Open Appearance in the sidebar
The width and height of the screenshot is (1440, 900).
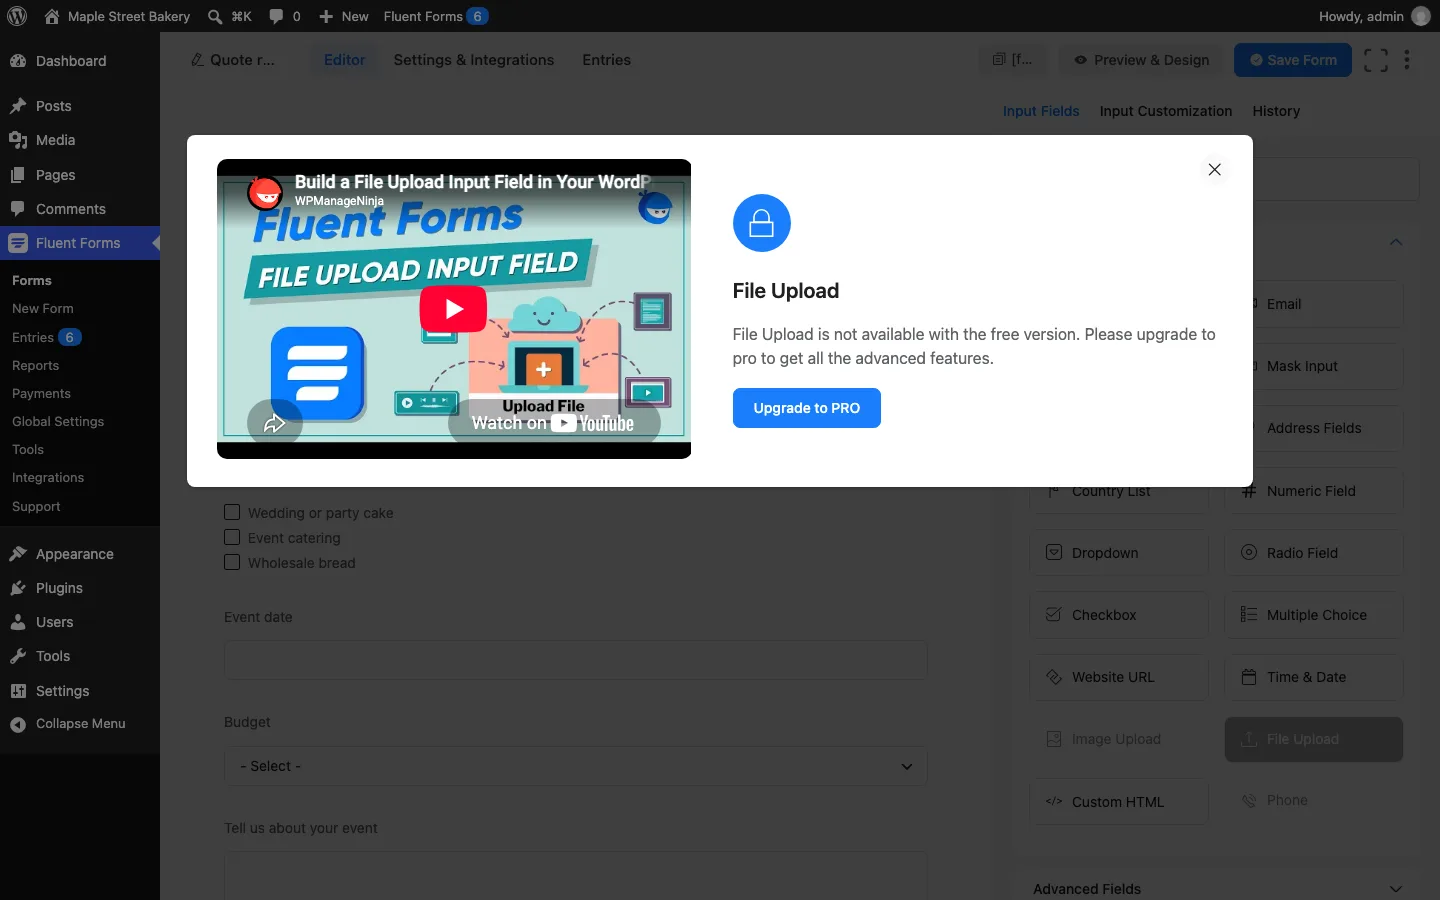[x=80, y=554]
